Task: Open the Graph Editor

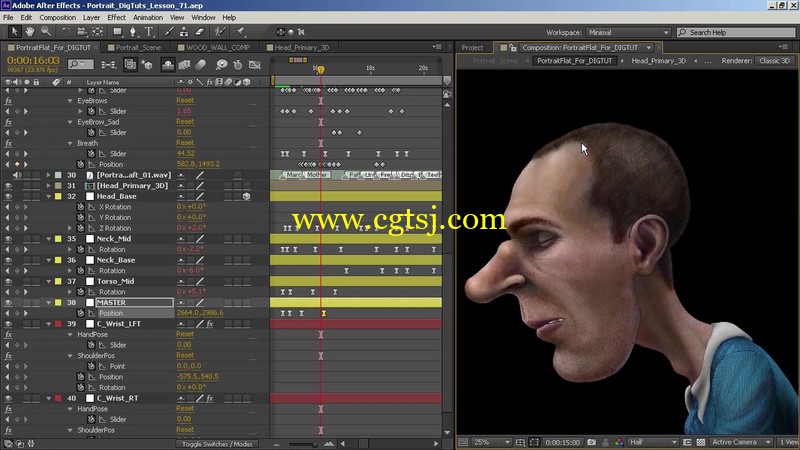Action: 255,65
